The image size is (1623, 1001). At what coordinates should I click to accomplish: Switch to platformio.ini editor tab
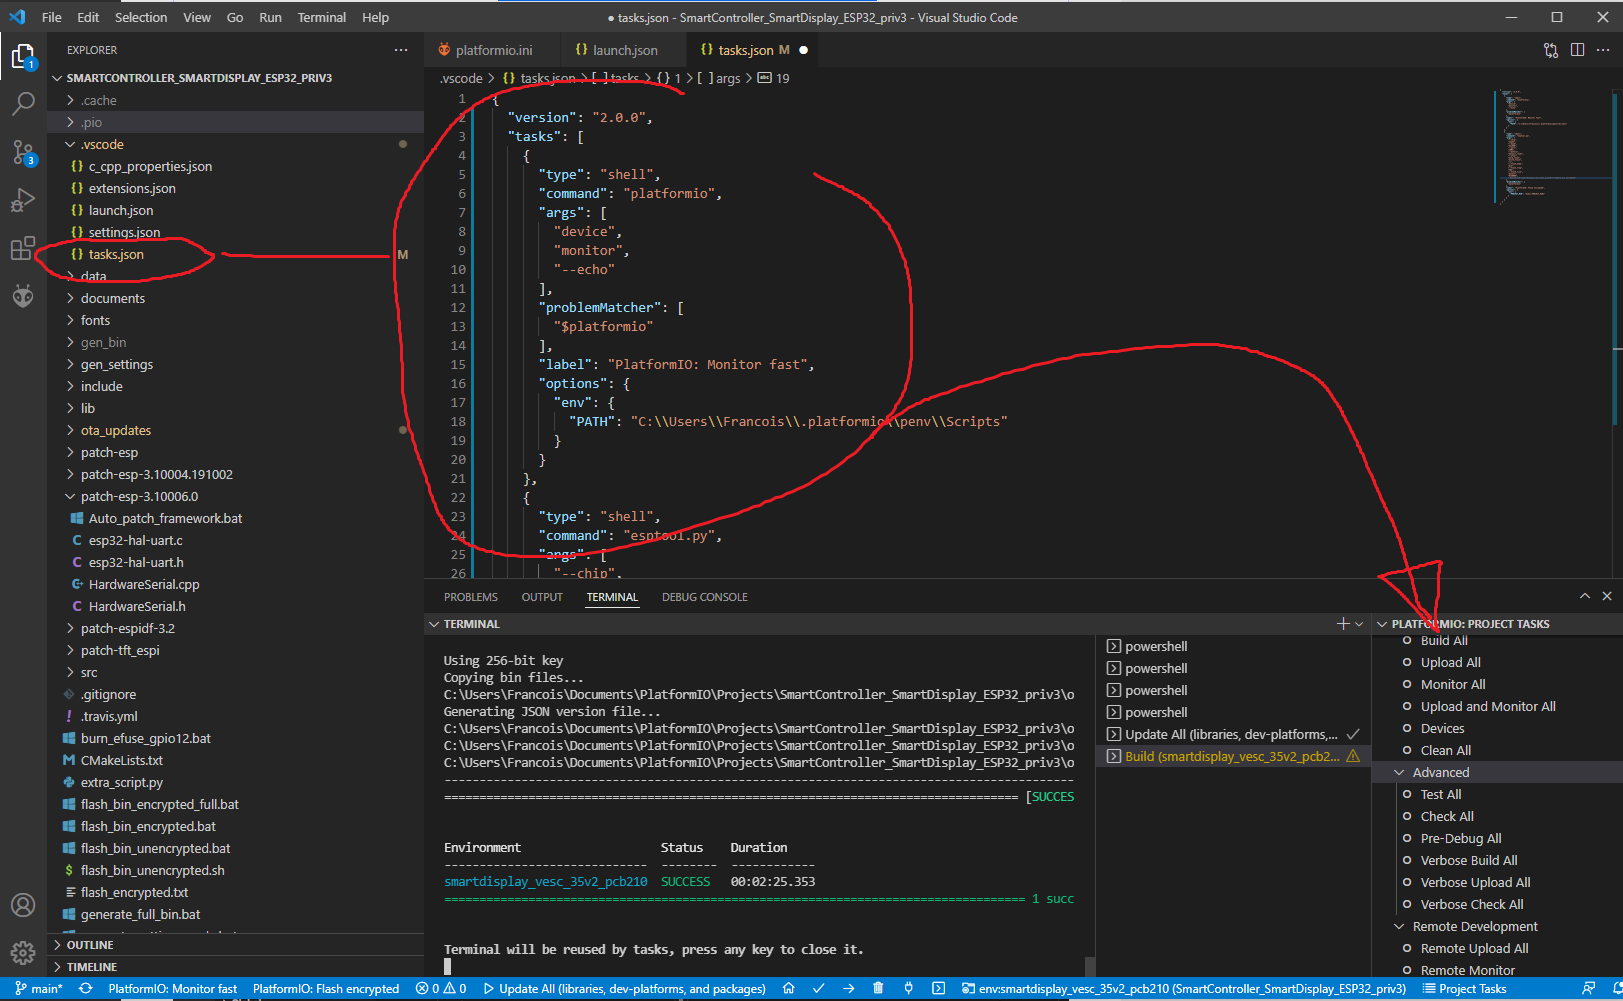493,50
